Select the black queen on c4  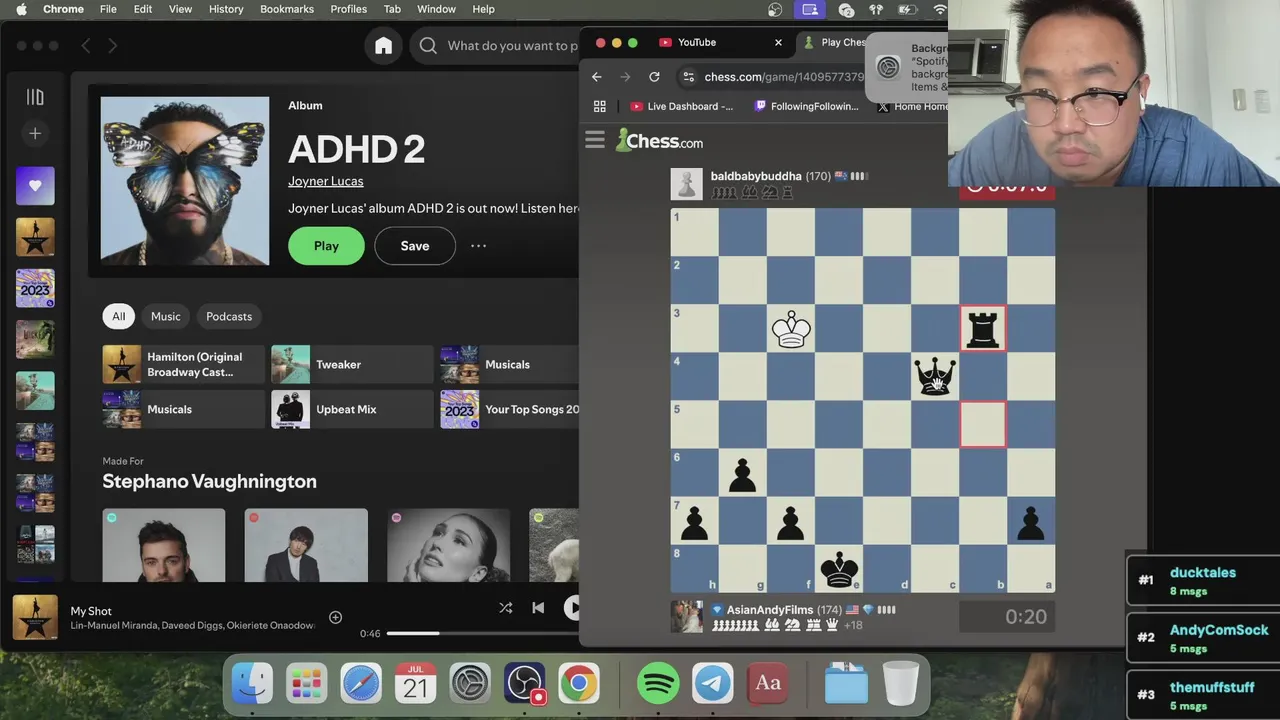pyautogui.click(x=935, y=377)
